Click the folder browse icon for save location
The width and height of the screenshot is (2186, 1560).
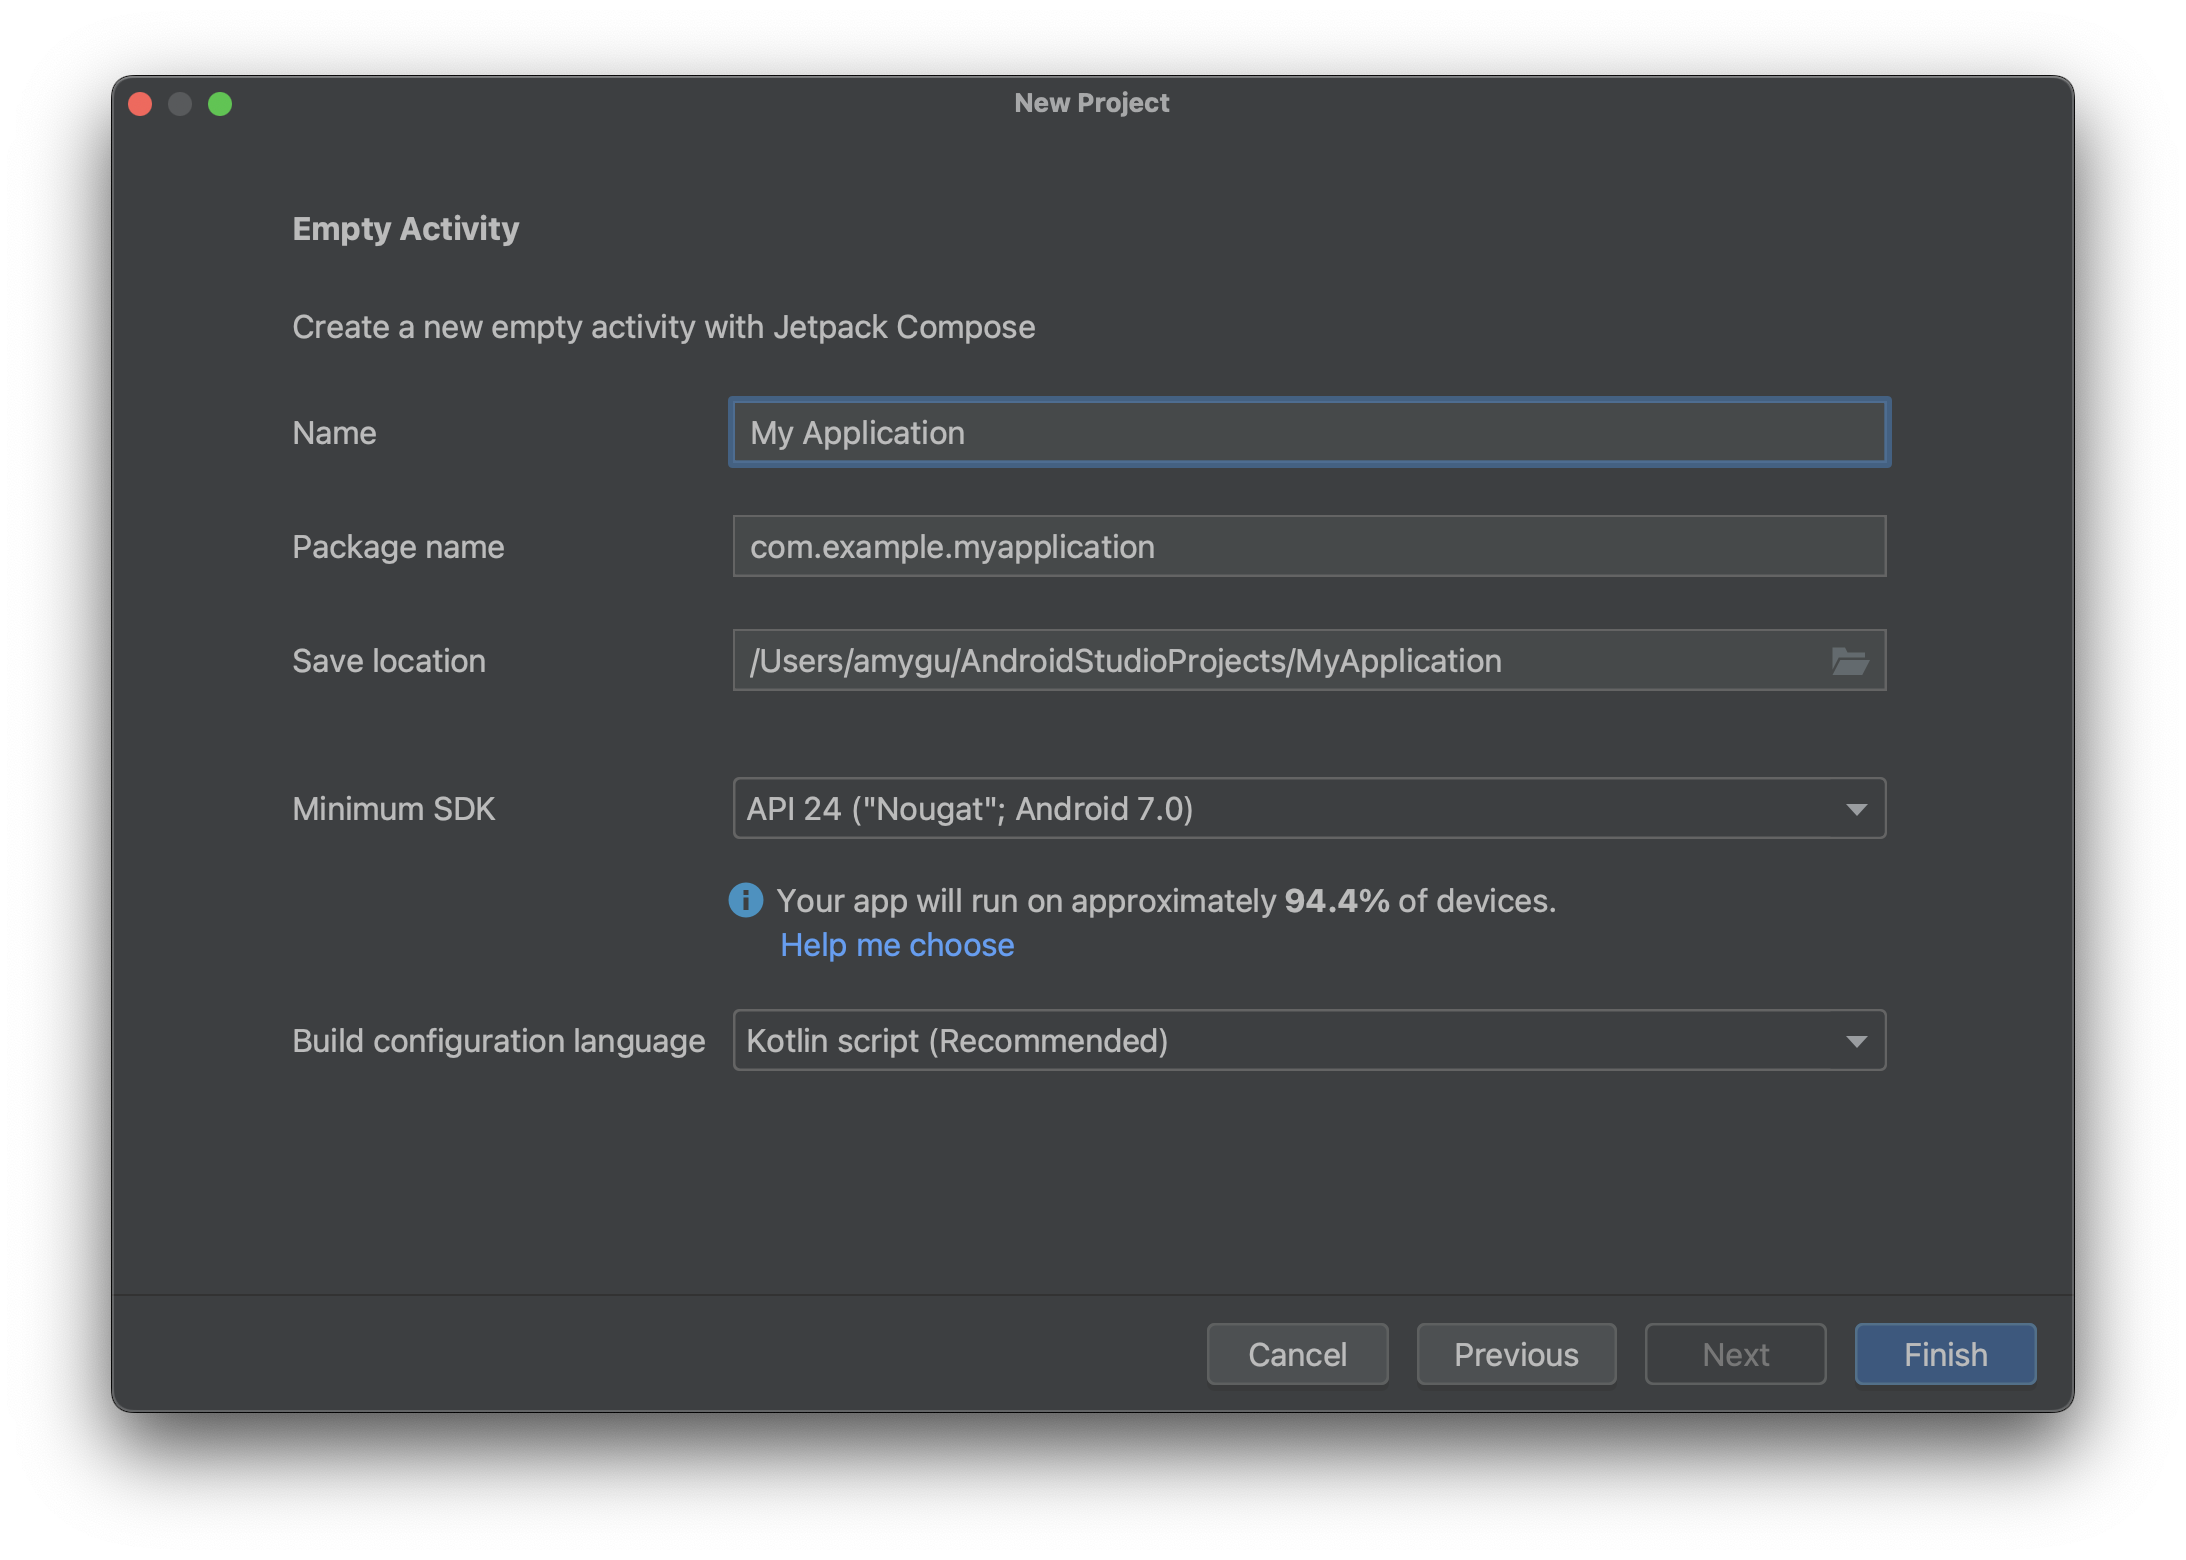[1852, 658]
